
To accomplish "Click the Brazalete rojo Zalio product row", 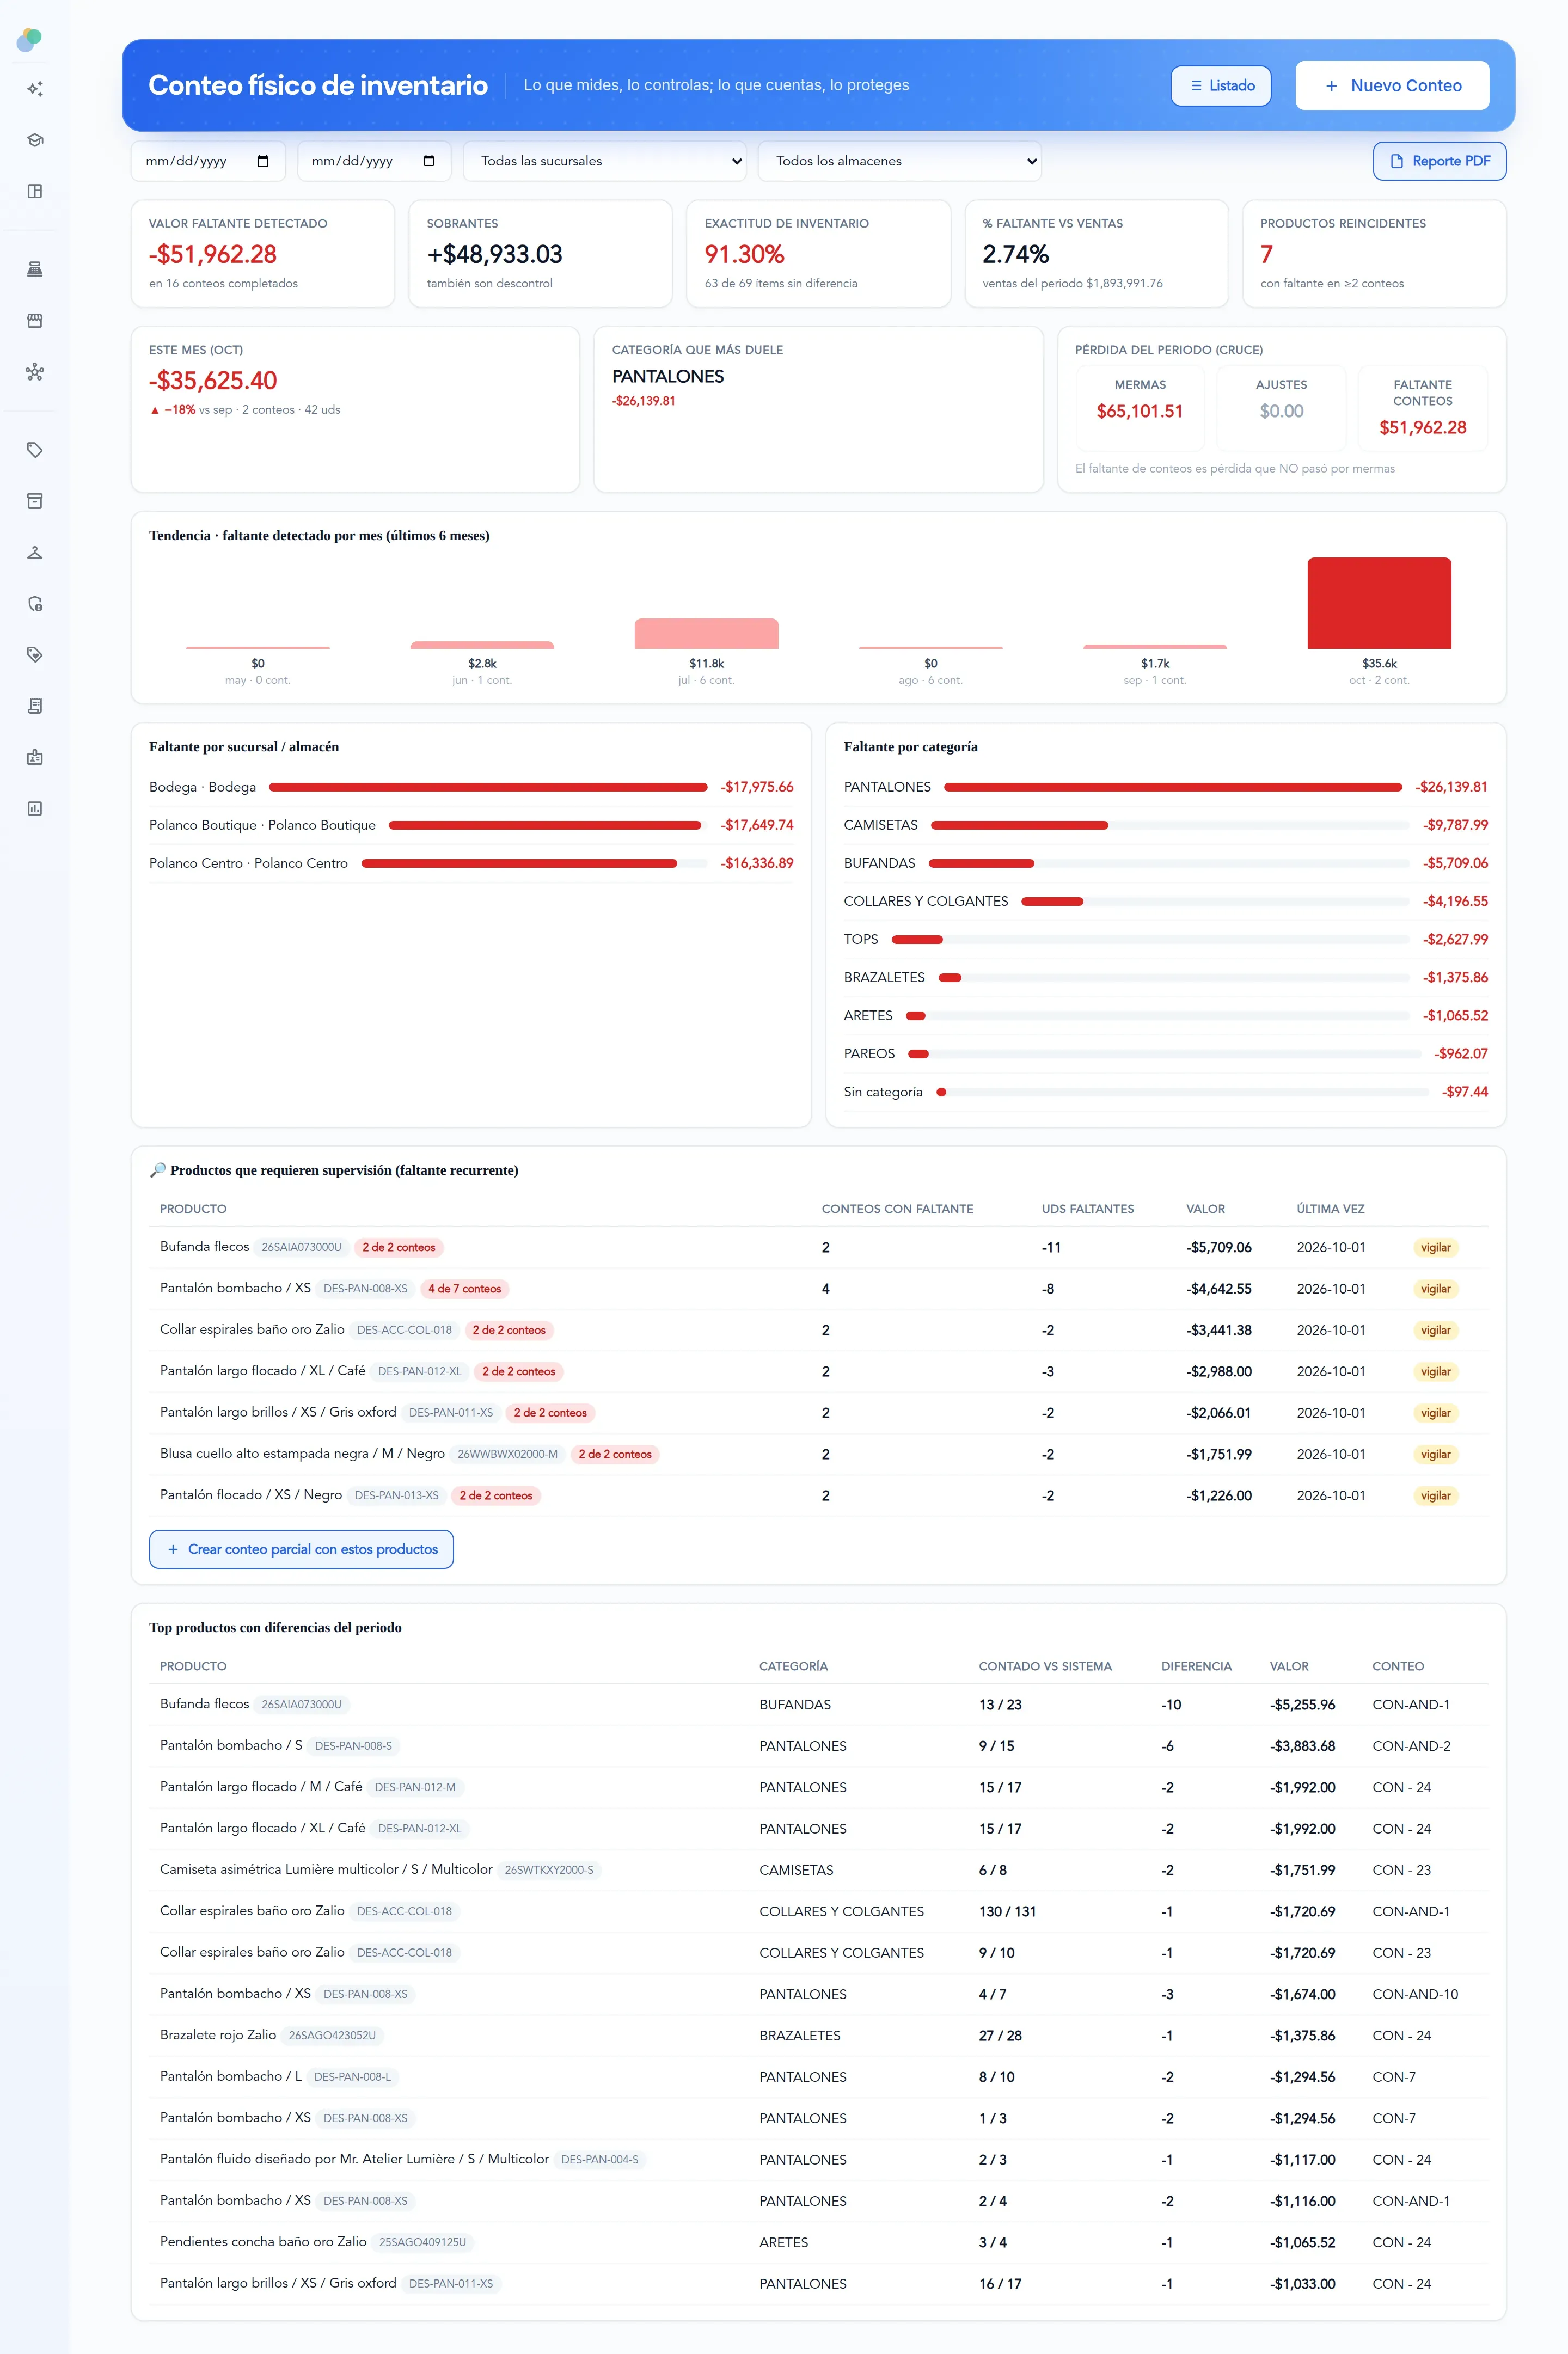I will click(818, 2035).
